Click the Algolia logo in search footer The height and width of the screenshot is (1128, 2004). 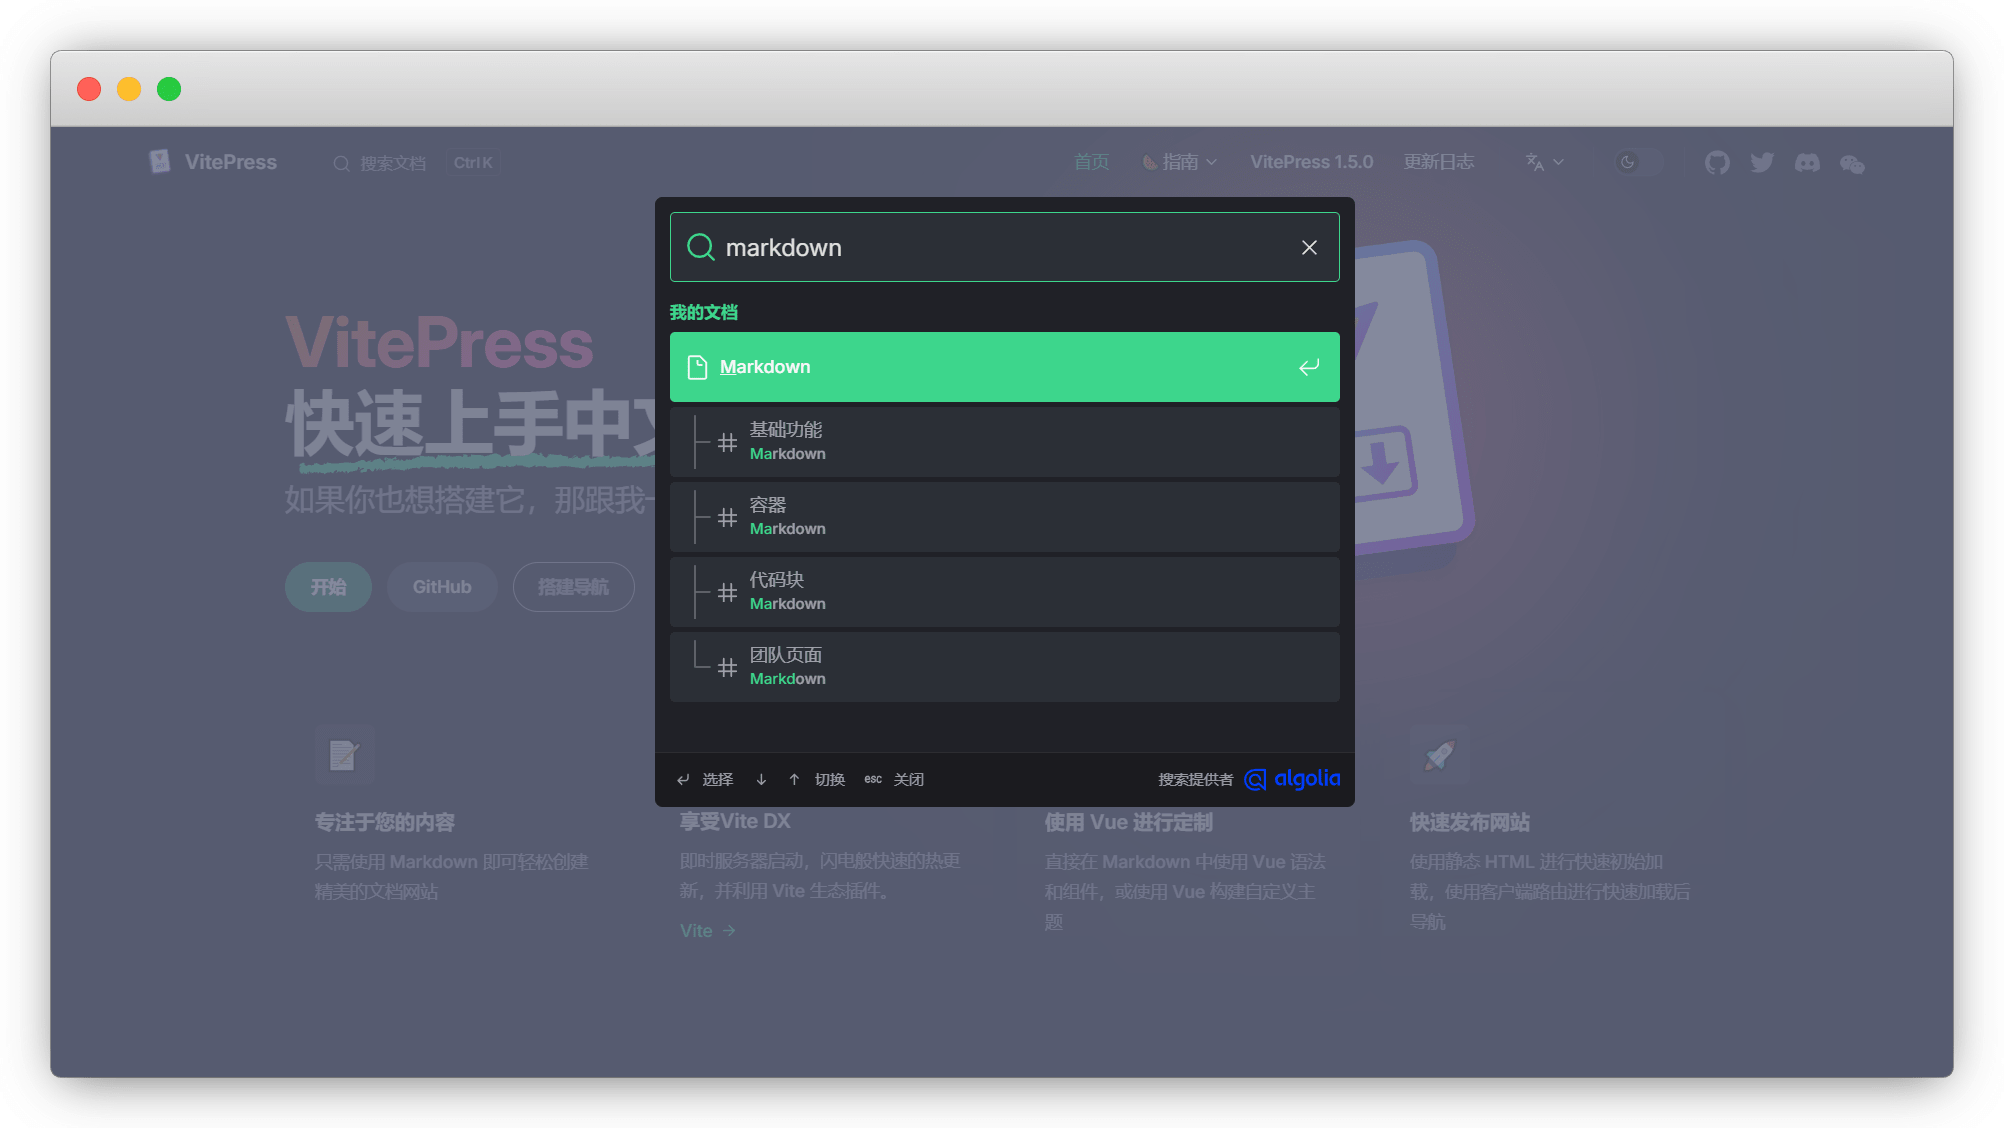[x=1292, y=779]
